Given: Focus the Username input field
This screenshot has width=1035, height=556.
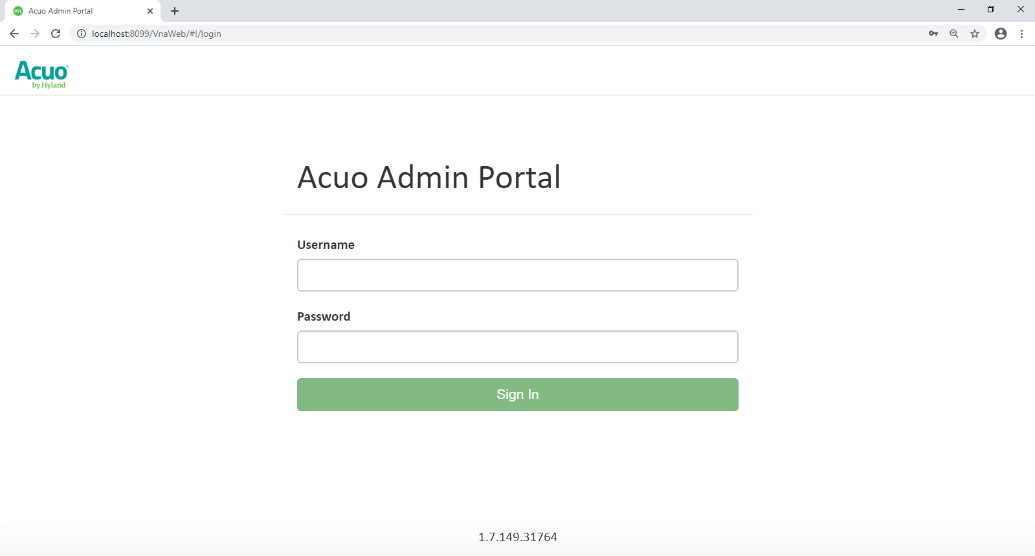Looking at the screenshot, I should (517, 275).
